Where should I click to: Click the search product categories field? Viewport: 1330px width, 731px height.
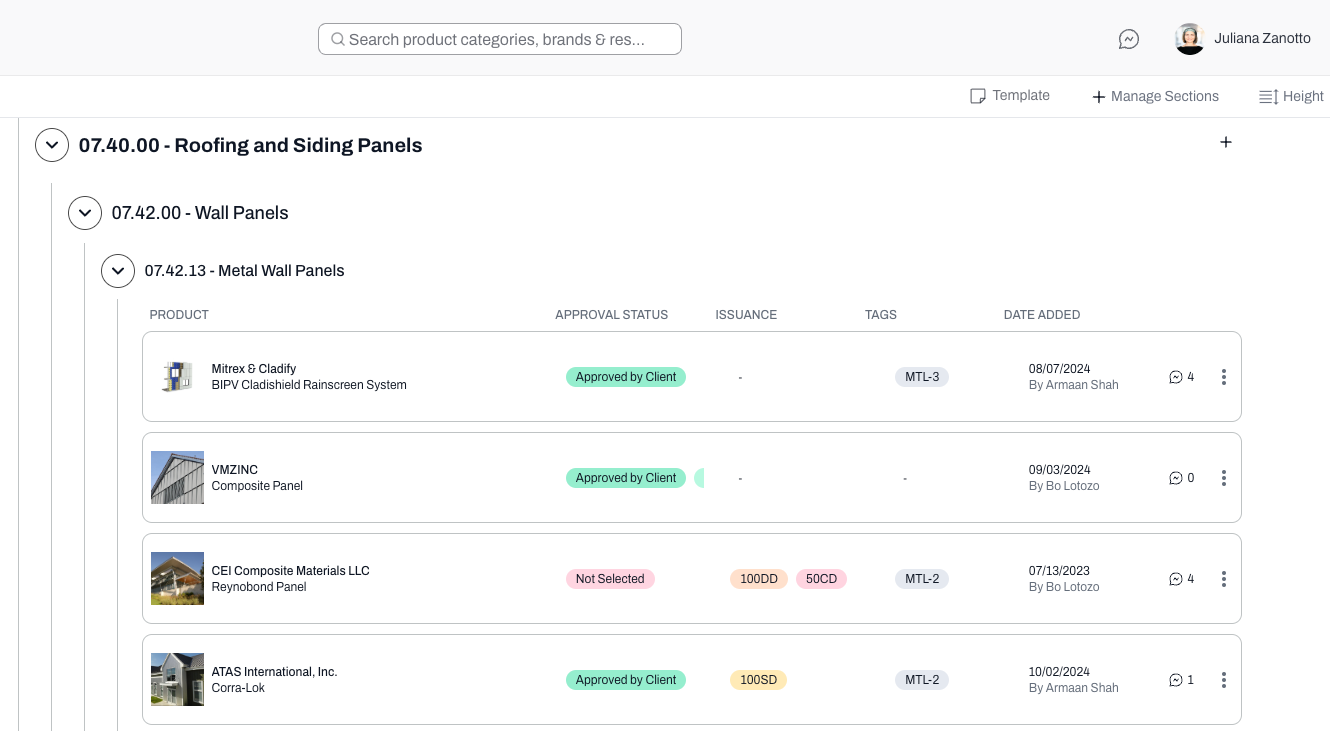click(x=500, y=39)
